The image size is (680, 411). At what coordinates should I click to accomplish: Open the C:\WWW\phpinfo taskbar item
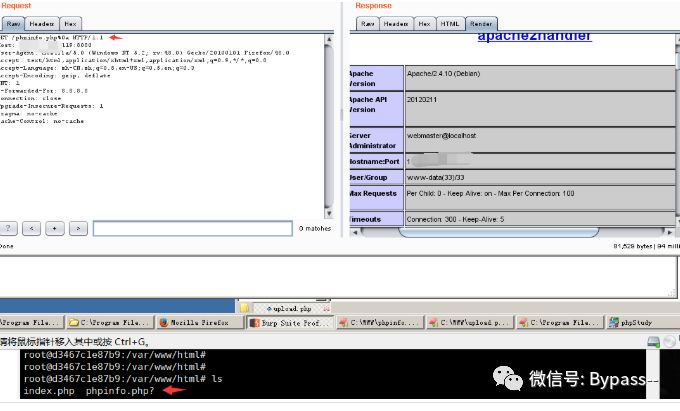click(x=380, y=323)
